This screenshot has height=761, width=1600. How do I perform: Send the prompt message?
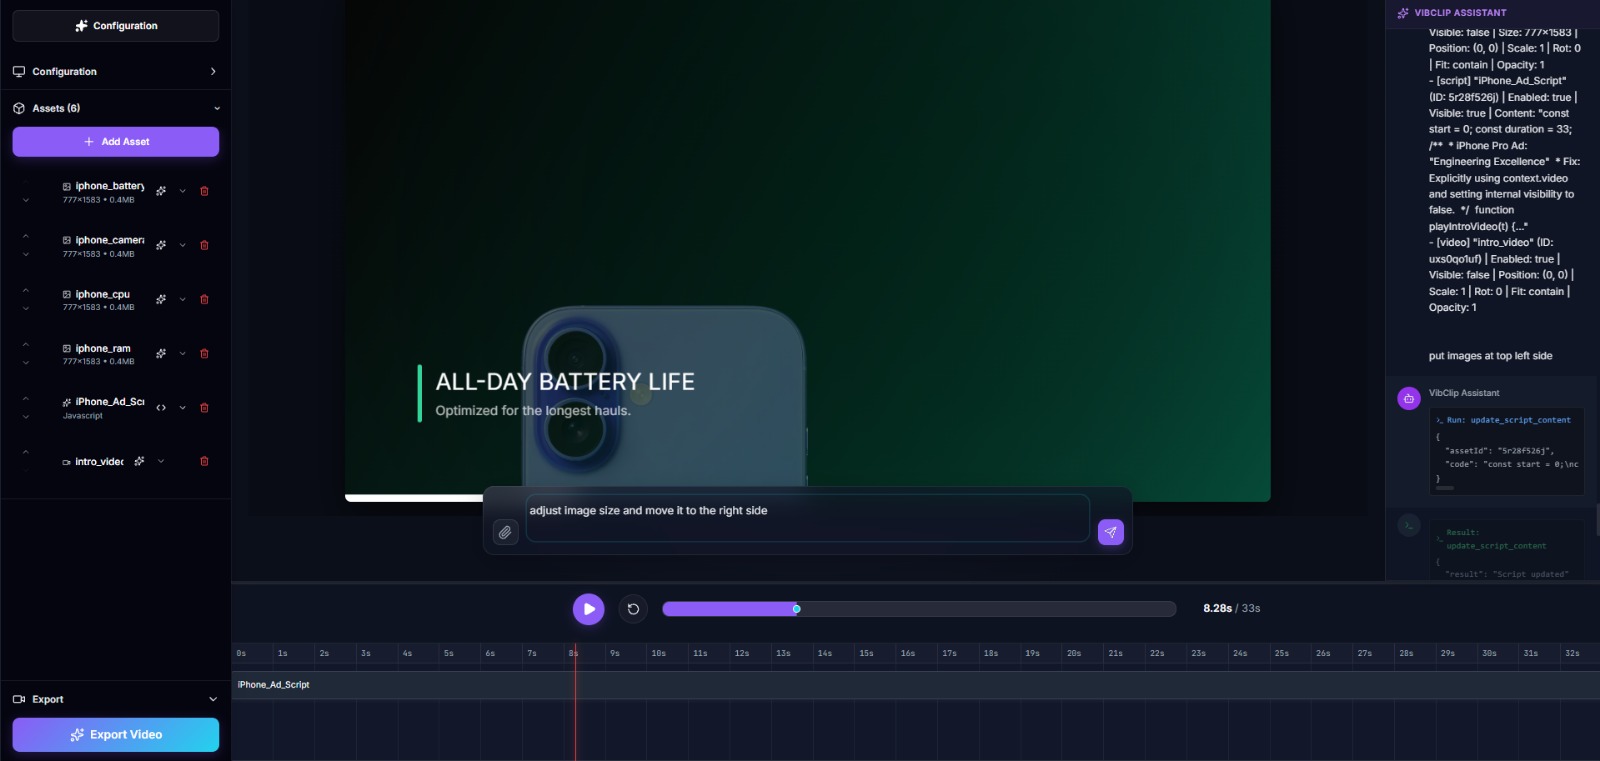1111,532
